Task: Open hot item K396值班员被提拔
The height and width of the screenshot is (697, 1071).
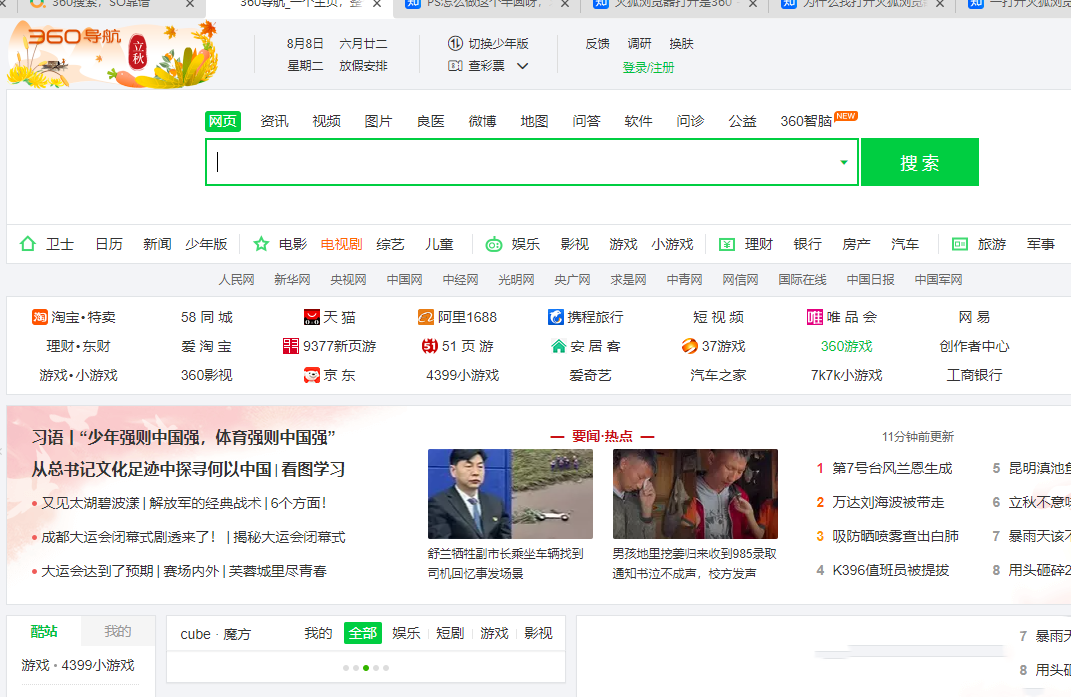Action: (x=891, y=571)
